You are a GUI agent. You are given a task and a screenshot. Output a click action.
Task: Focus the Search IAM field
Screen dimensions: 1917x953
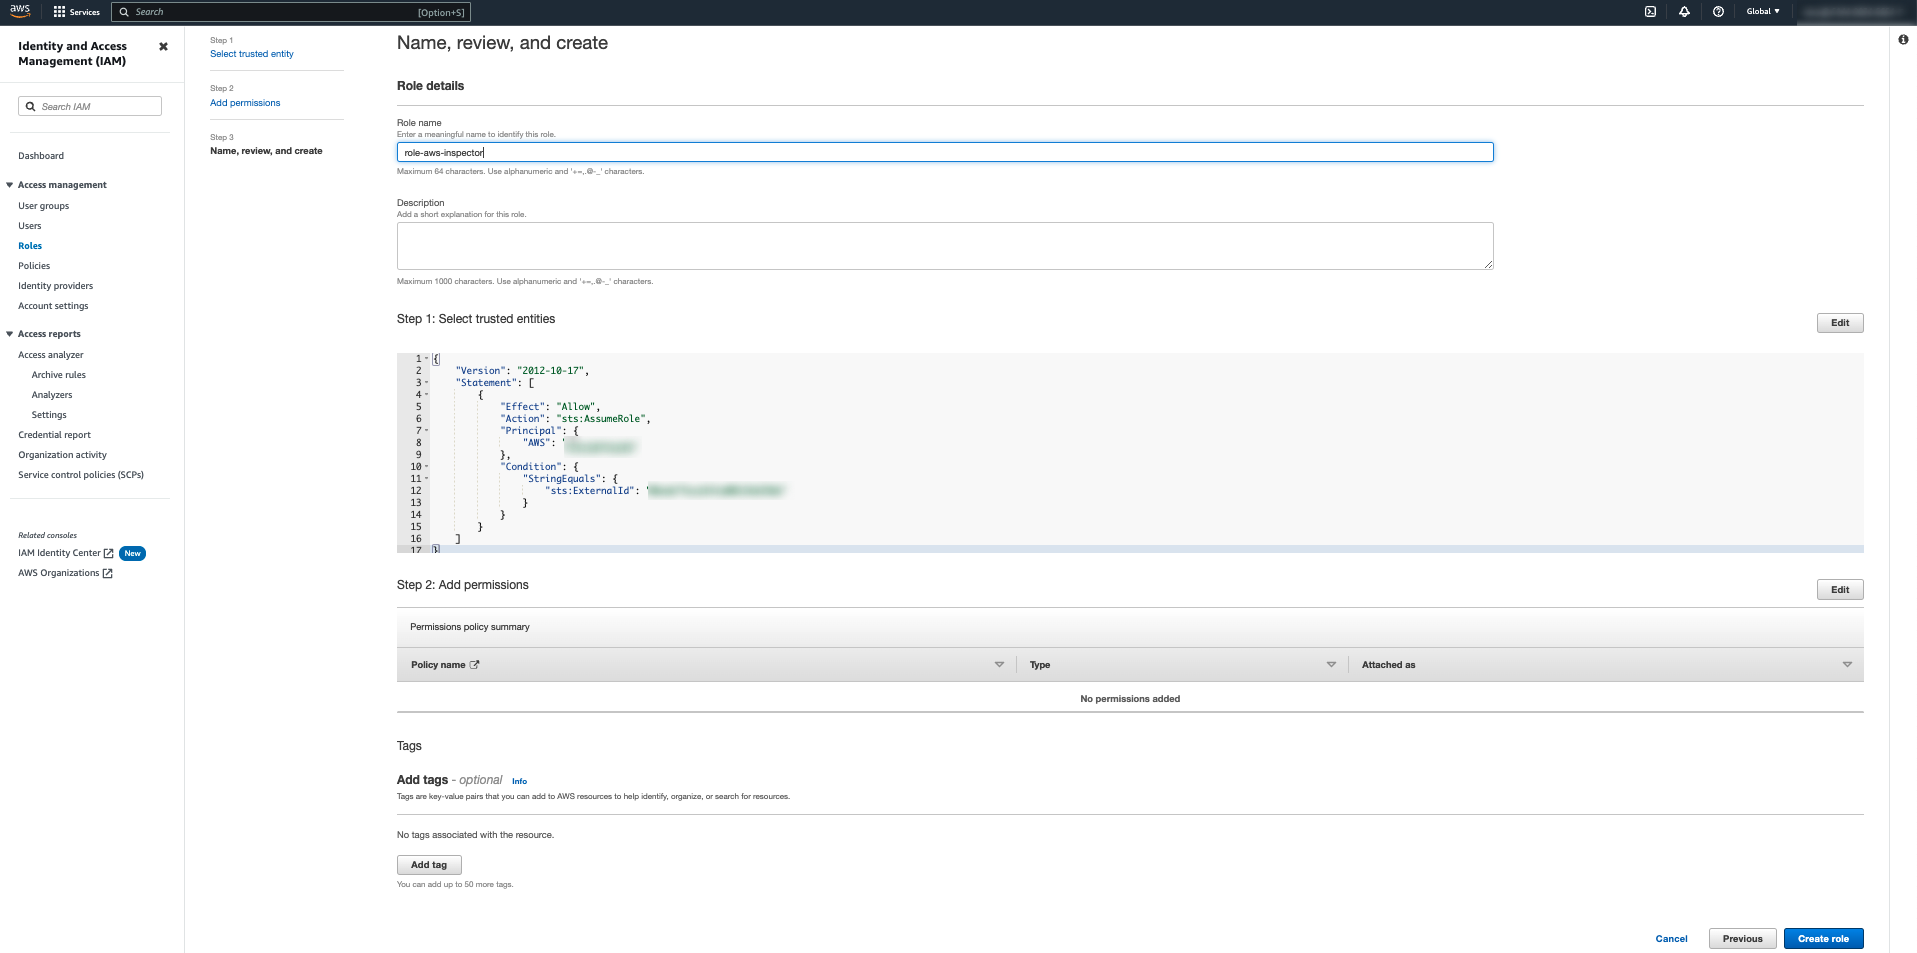pyautogui.click(x=90, y=106)
